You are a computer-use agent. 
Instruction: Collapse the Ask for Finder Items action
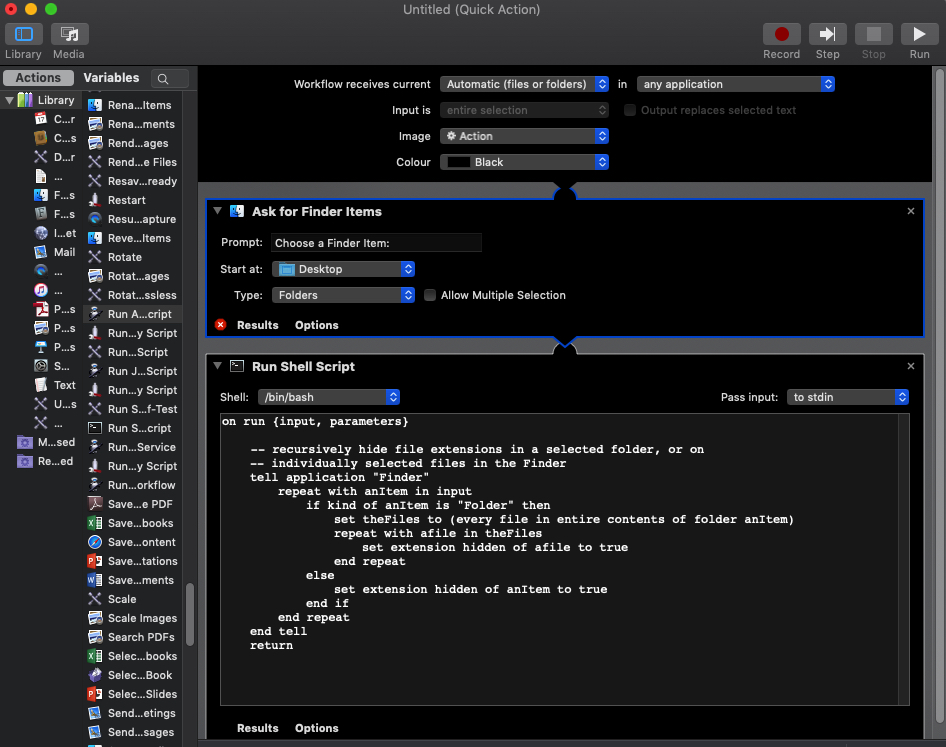[218, 211]
